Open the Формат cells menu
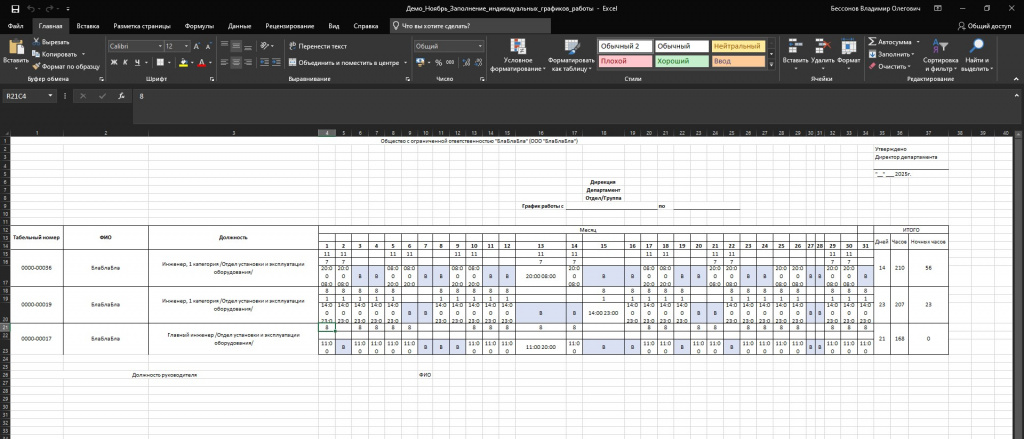This screenshot has height=439, width=1024. pyautogui.click(x=849, y=52)
